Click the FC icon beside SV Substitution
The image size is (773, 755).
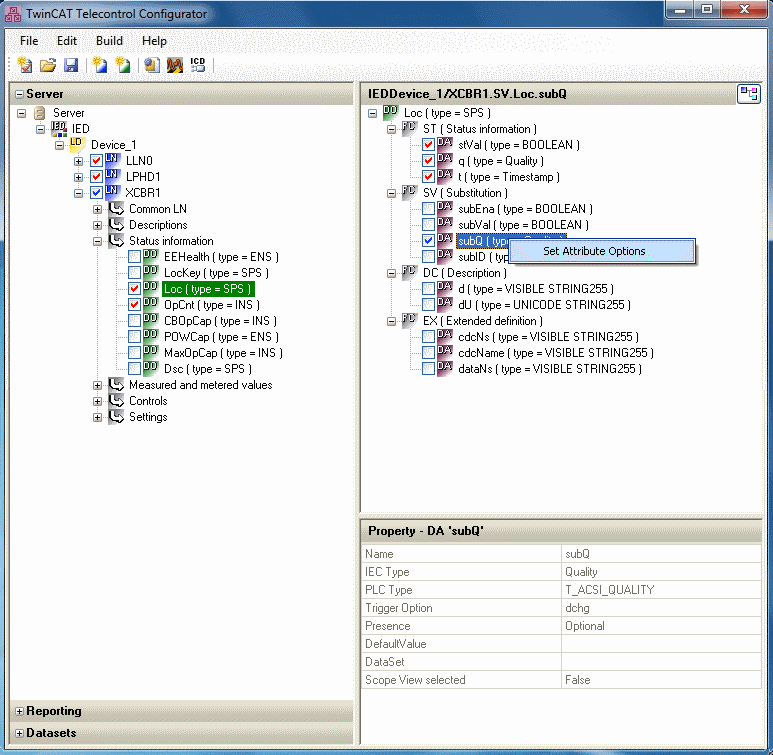pos(409,192)
